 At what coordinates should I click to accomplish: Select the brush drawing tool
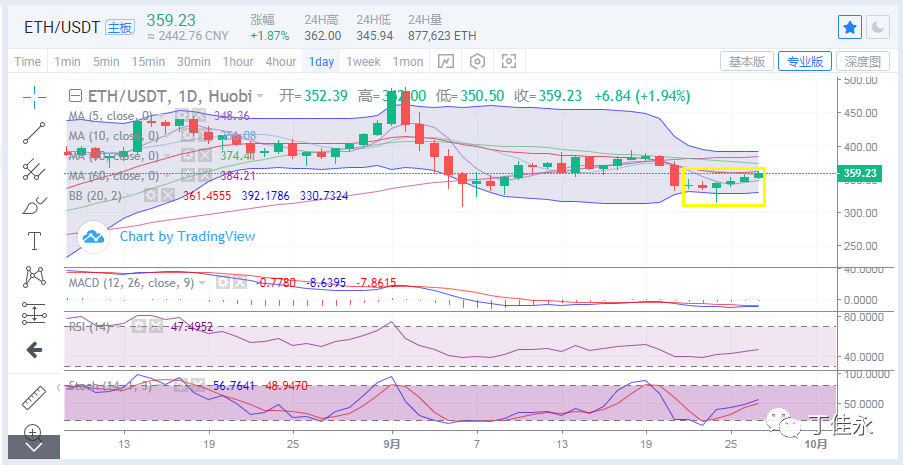pos(35,205)
